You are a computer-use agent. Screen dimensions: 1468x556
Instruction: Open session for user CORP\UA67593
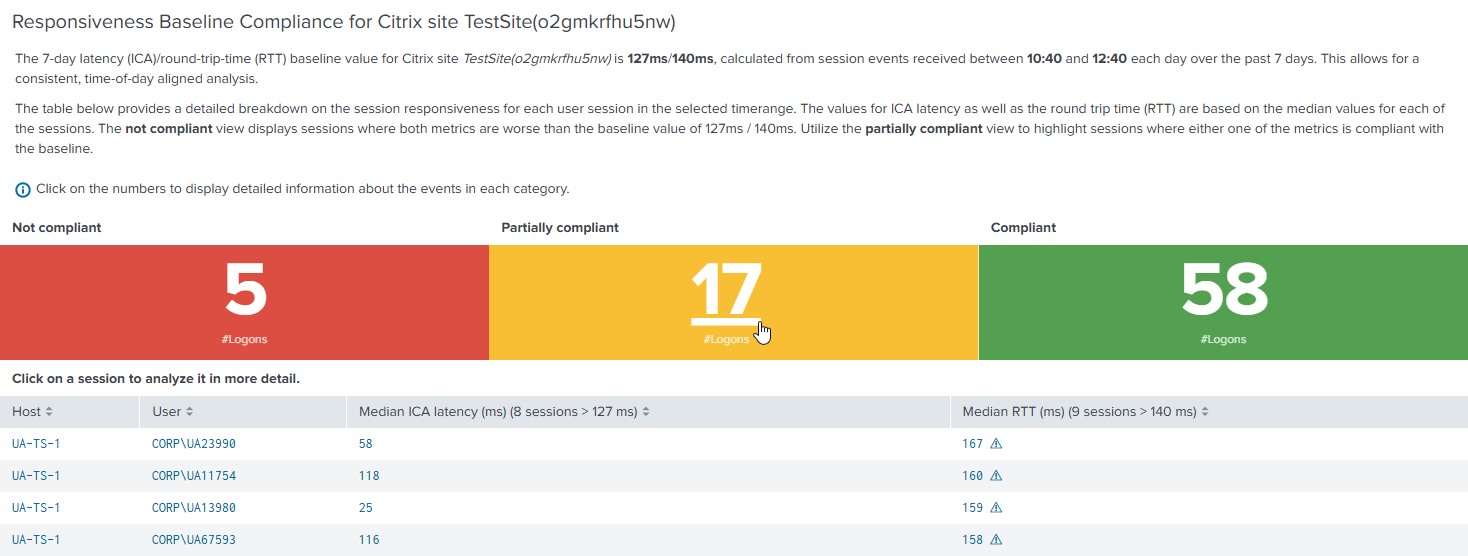point(194,540)
